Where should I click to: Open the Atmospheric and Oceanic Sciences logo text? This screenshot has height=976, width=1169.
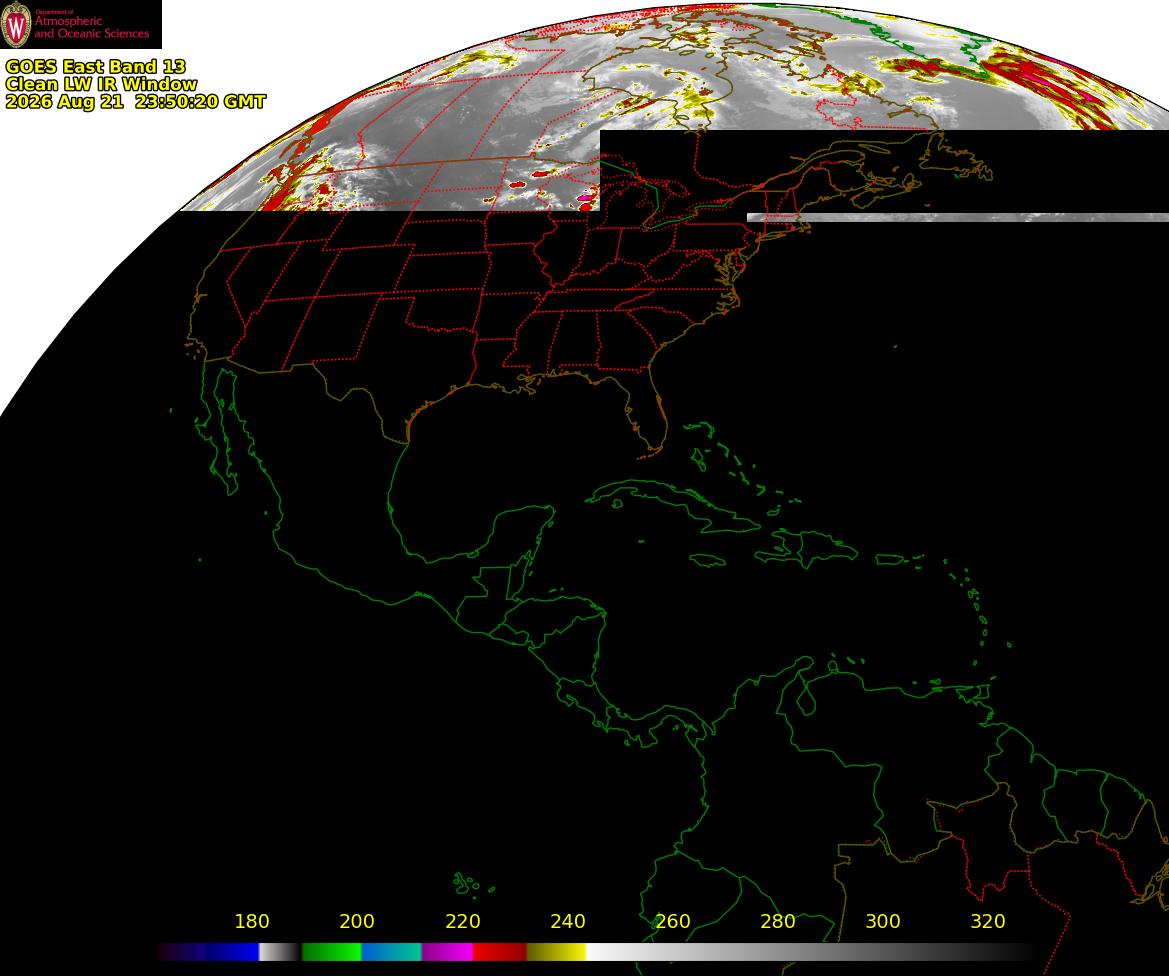coord(92,25)
